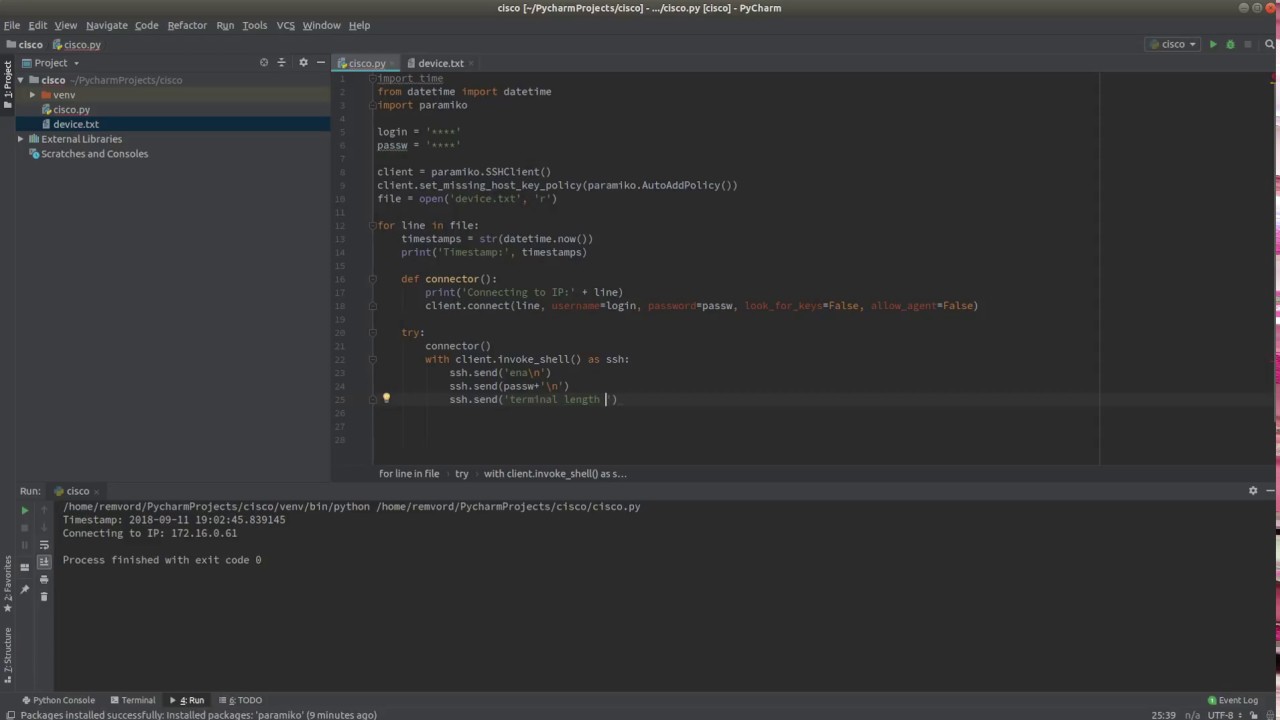The image size is (1280, 720).
Task: Open the Refactor menu
Action: (187, 25)
